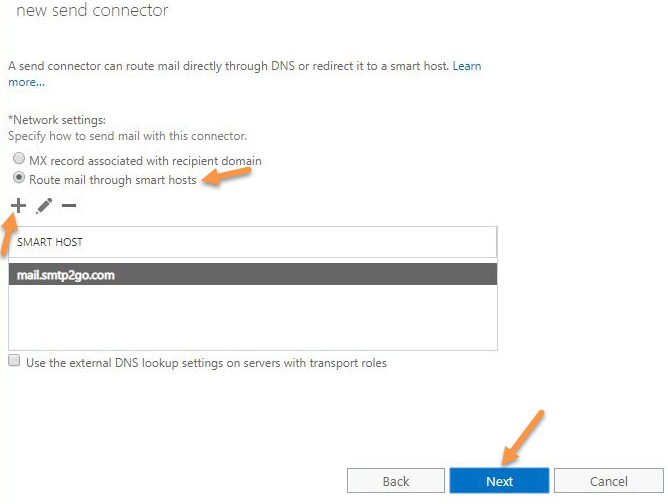The width and height of the screenshot is (668, 504).
Task: Click the '*Network settings:' label
Action: pos(57,120)
